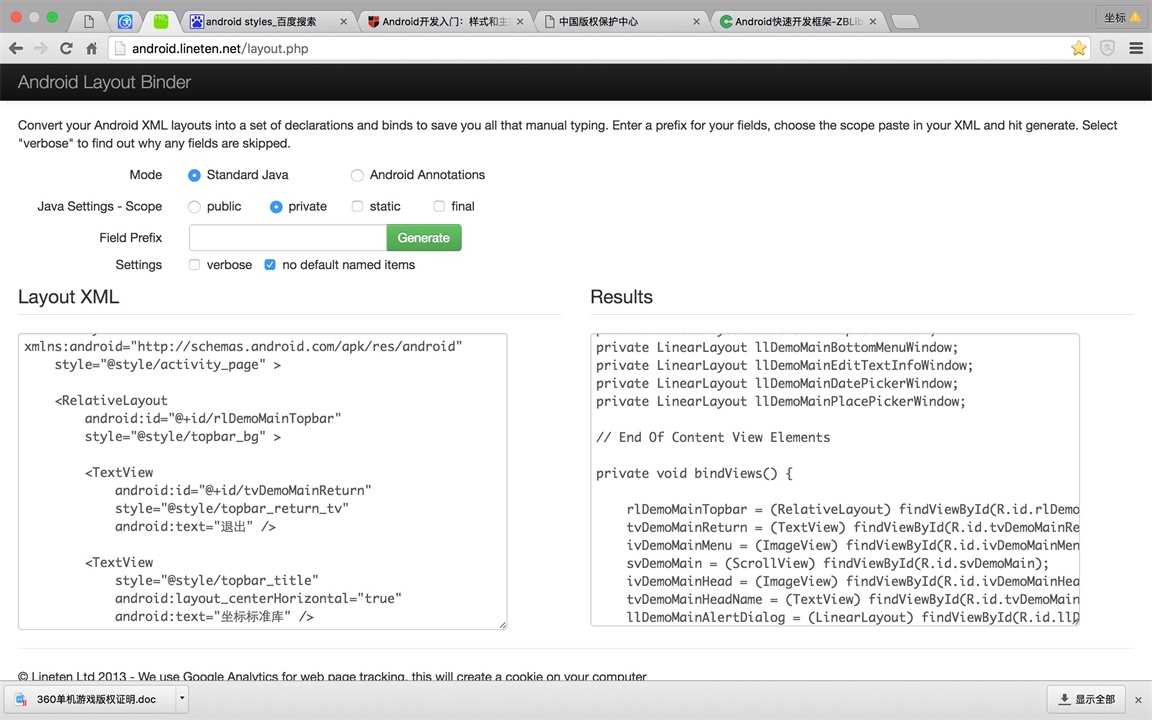Expand the download item options arrow

[x=182, y=699]
